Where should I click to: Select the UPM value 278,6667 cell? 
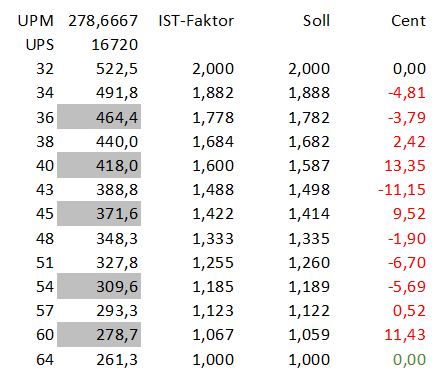pyautogui.click(x=103, y=21)
